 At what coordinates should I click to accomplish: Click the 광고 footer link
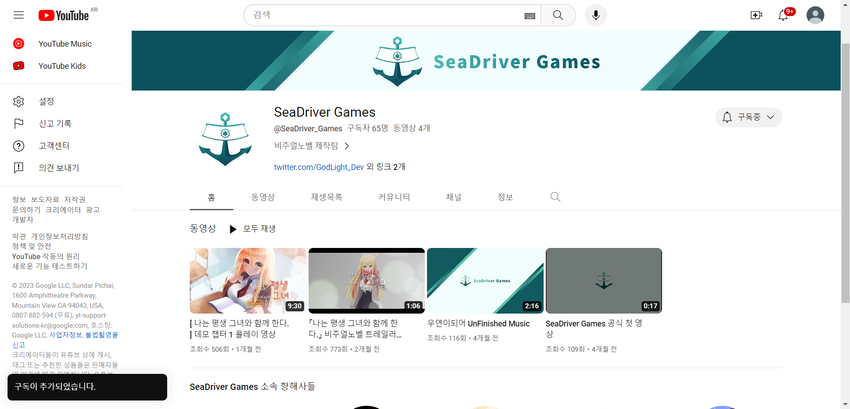93,209
